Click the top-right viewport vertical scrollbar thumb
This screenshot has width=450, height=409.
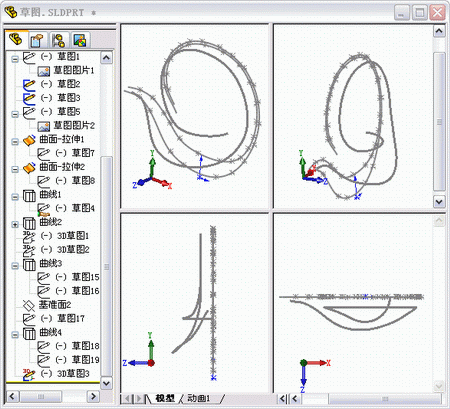[x=439, y=121]
